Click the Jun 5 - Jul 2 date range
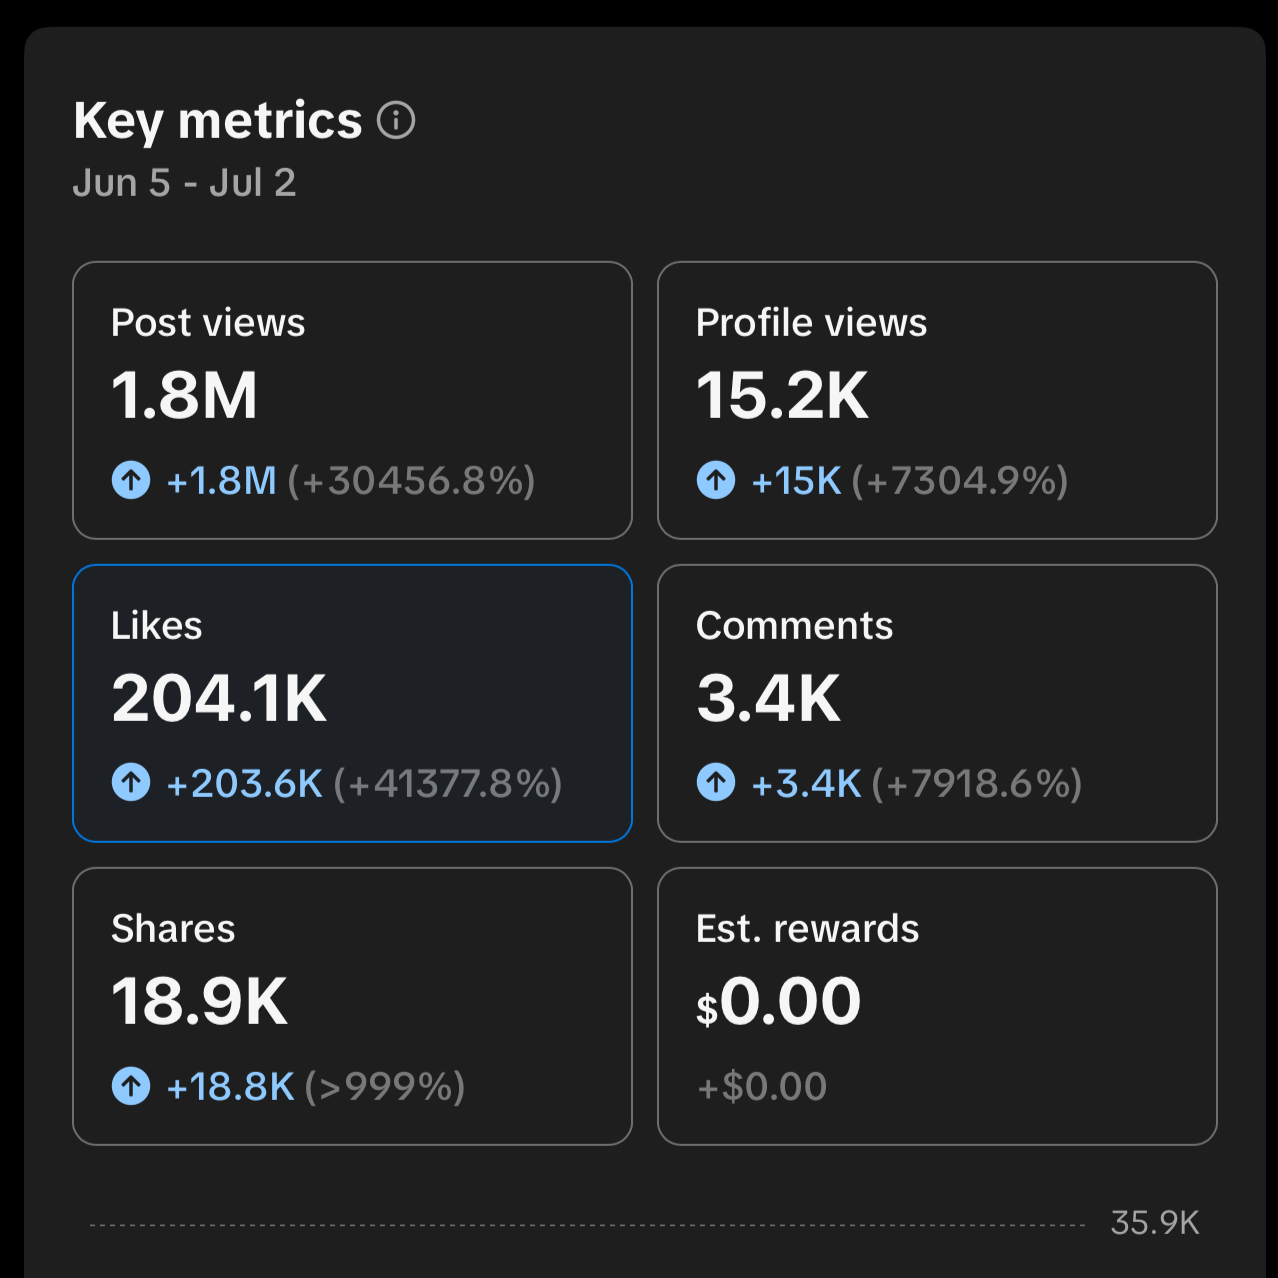 point(185,183)
